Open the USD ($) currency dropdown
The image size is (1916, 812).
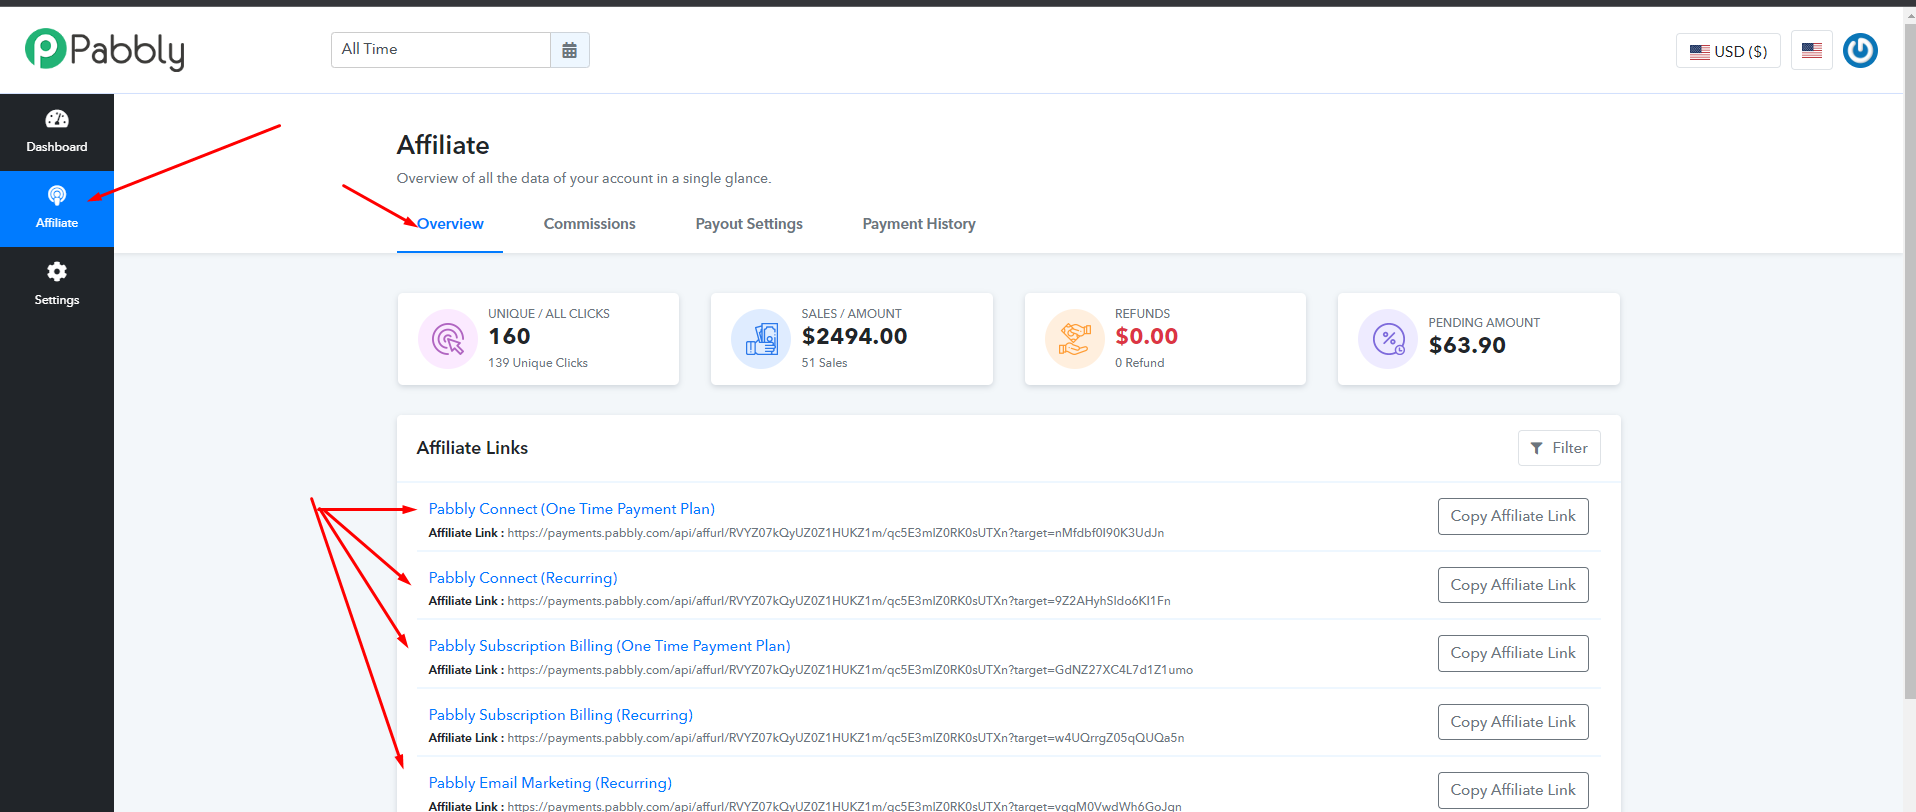click(1728, 51)
